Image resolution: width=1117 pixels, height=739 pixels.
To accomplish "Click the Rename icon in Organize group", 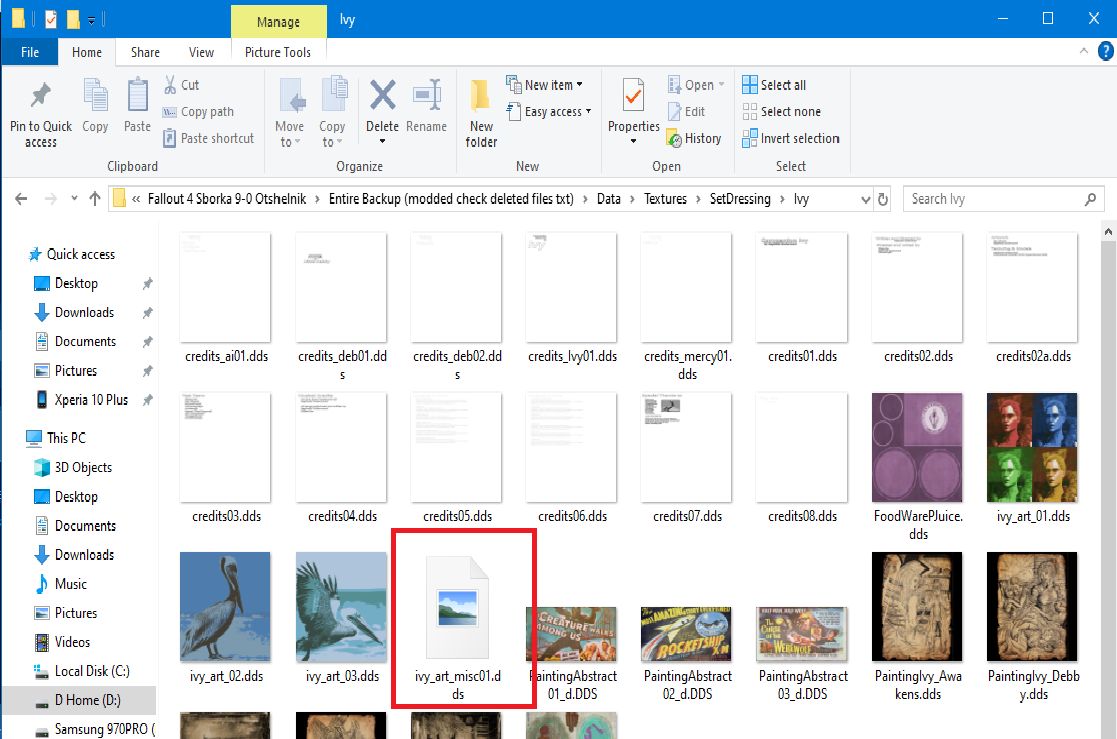I will coord(426,97).
